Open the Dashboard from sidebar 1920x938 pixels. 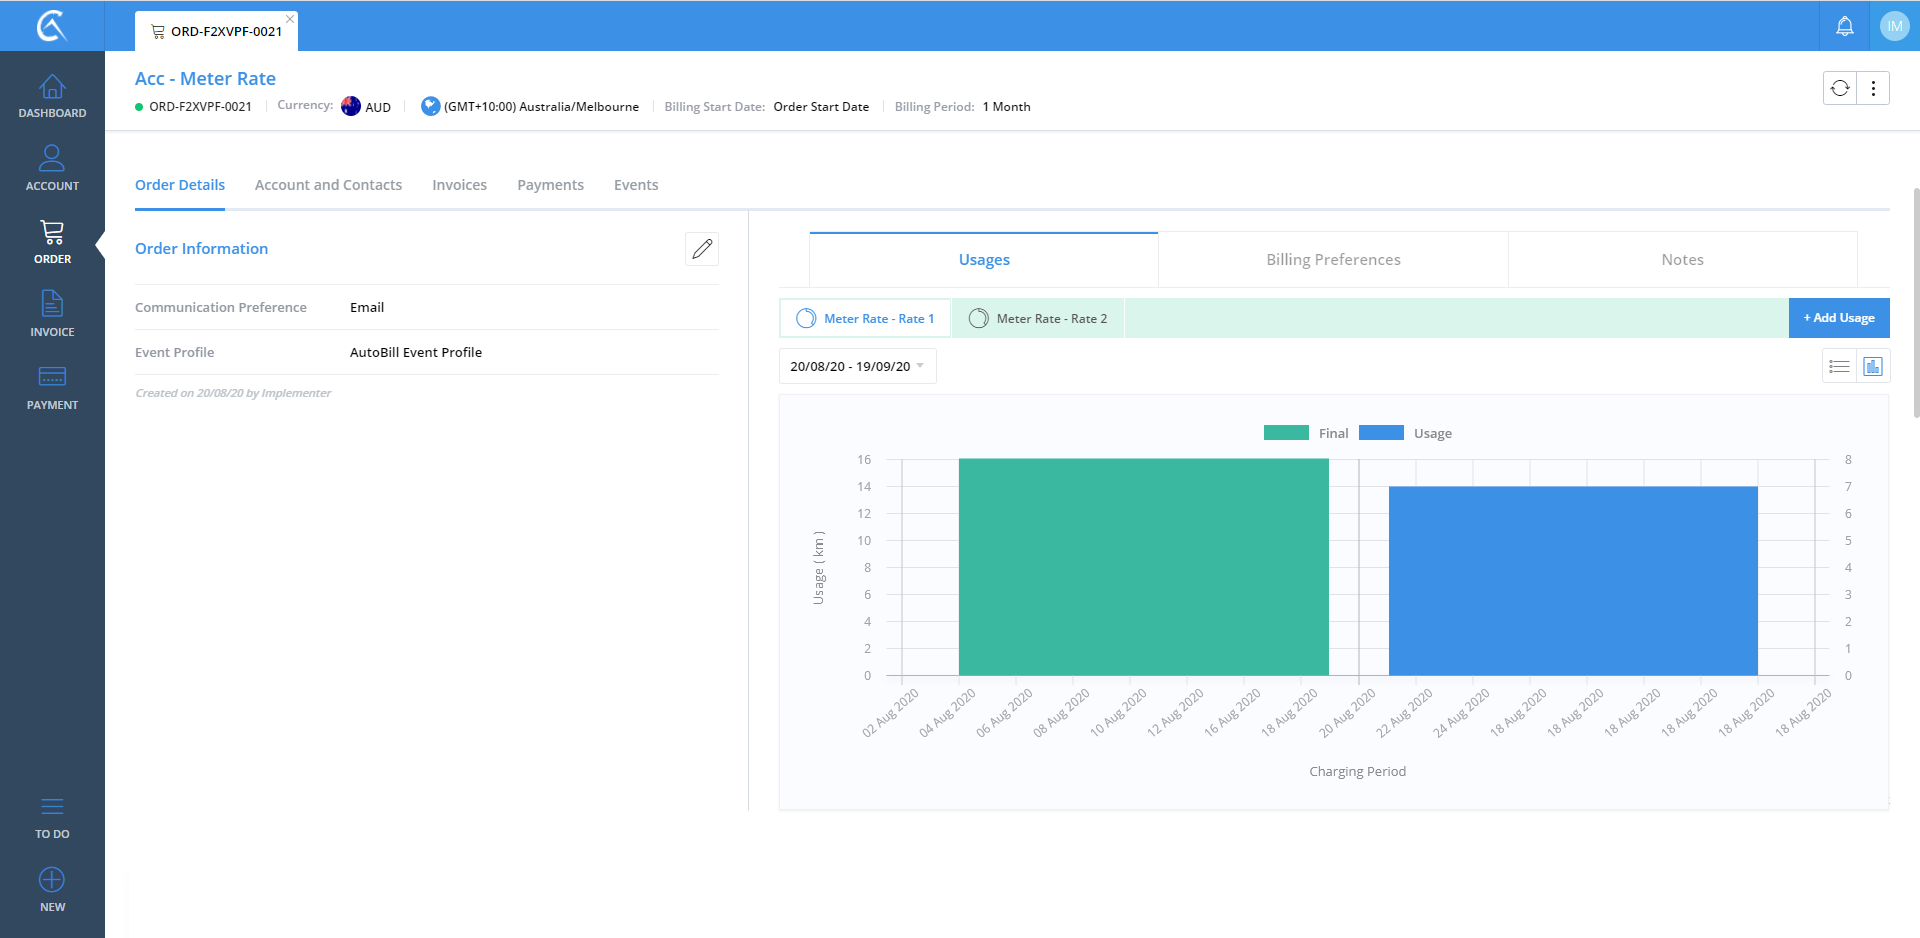(52, 96)
